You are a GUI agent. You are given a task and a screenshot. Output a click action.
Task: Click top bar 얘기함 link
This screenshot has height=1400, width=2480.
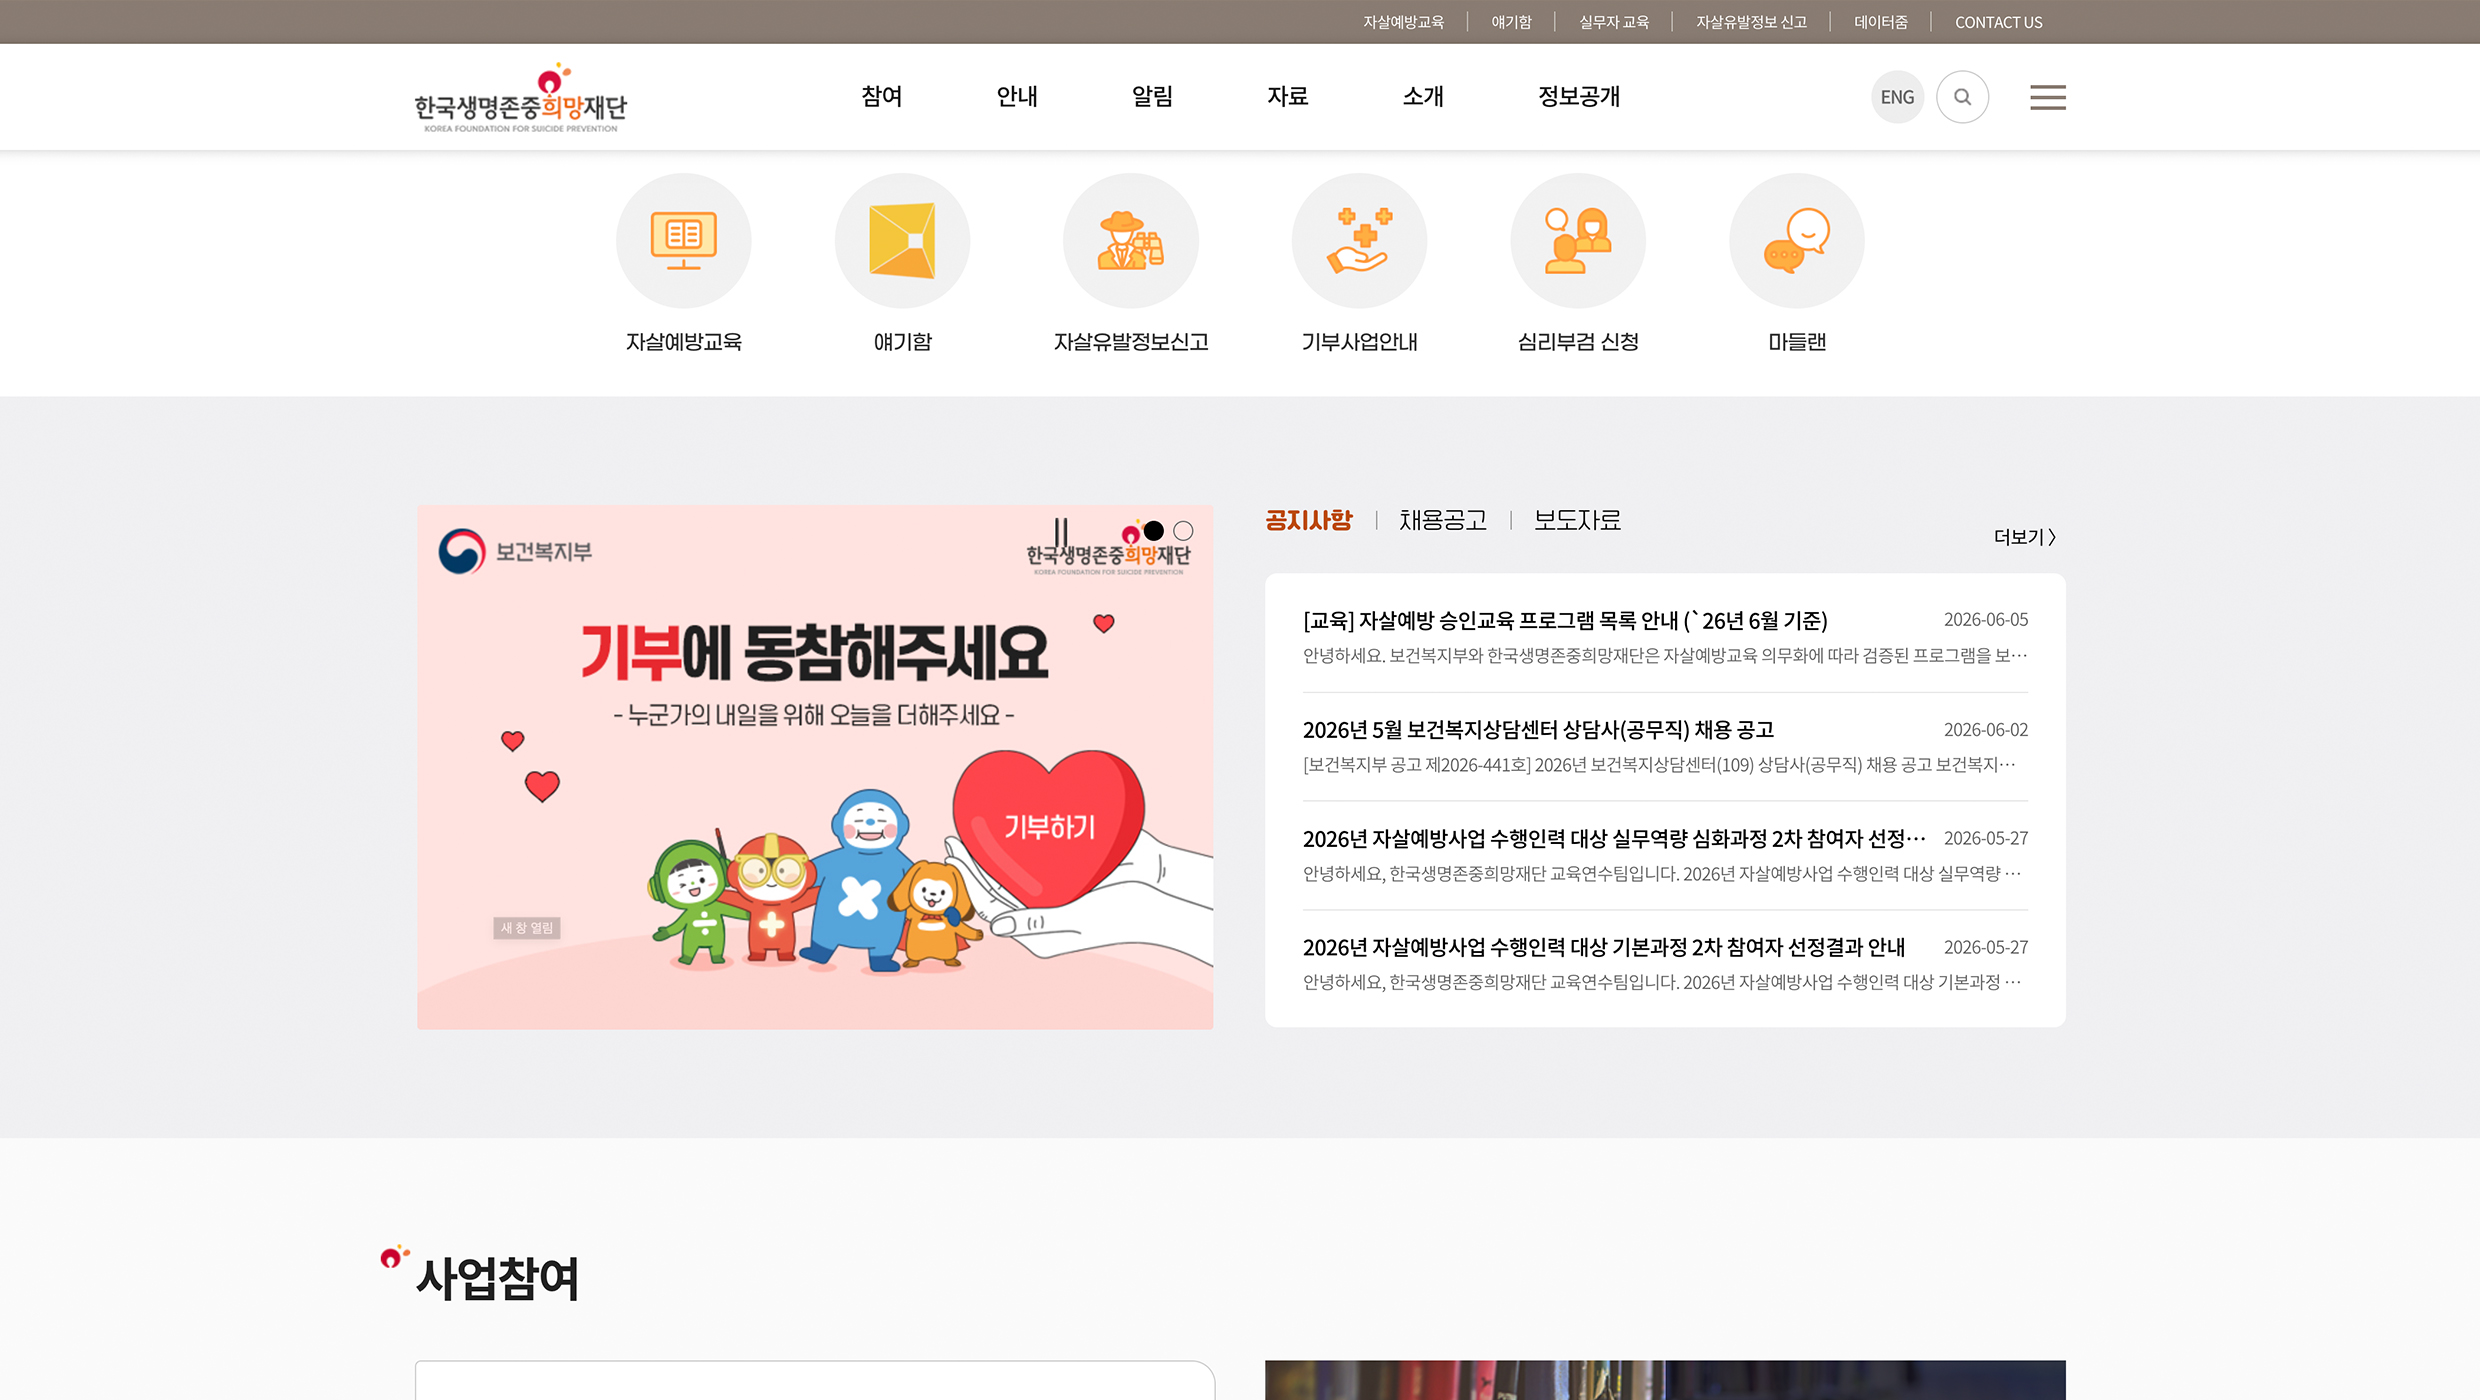1511,22
